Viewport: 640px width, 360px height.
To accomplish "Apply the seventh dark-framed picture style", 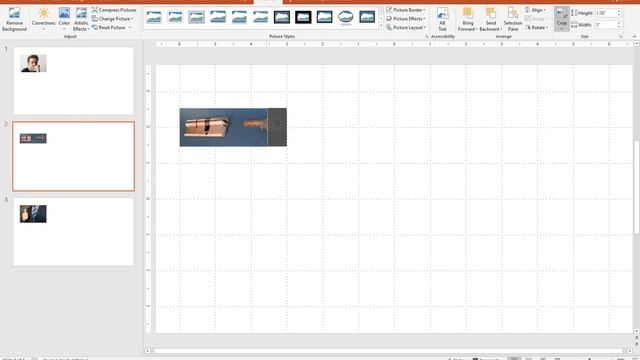I will tap(282, 17).
